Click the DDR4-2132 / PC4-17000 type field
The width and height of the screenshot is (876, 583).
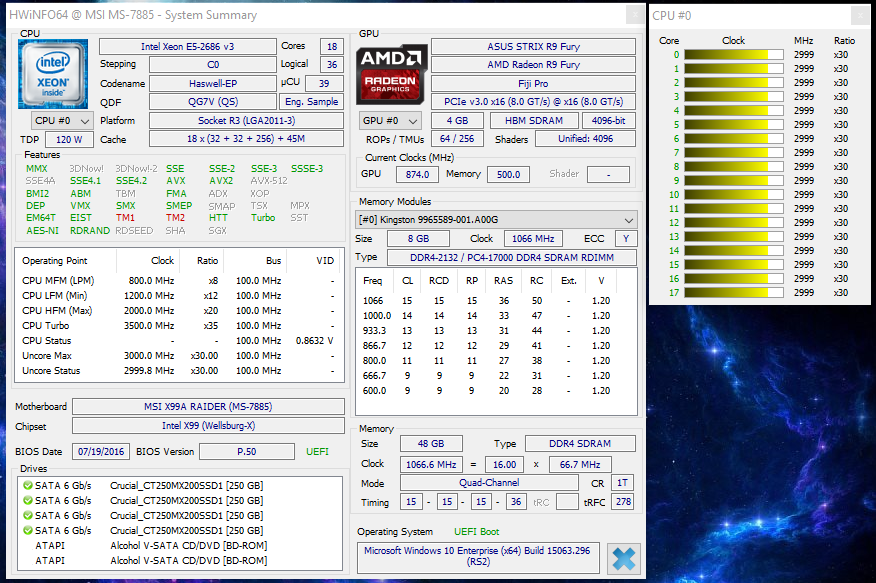click(x=512, y=257)
